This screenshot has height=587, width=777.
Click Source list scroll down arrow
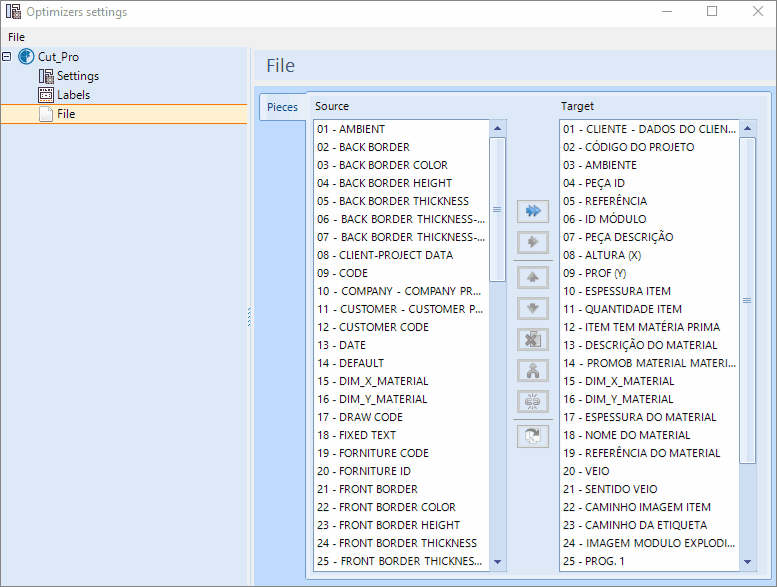[498, 562]
